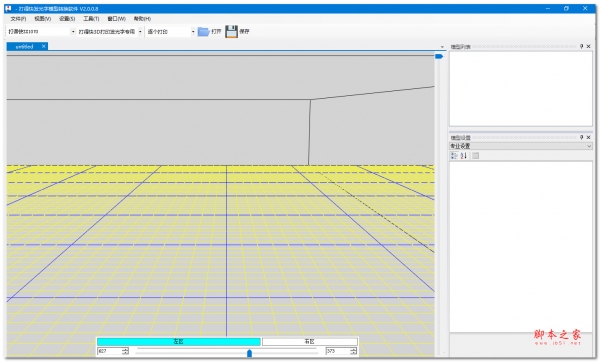Screen dimensions: 600x362
Task: Click the property pages icon beside sort icon
Action: 475,156
